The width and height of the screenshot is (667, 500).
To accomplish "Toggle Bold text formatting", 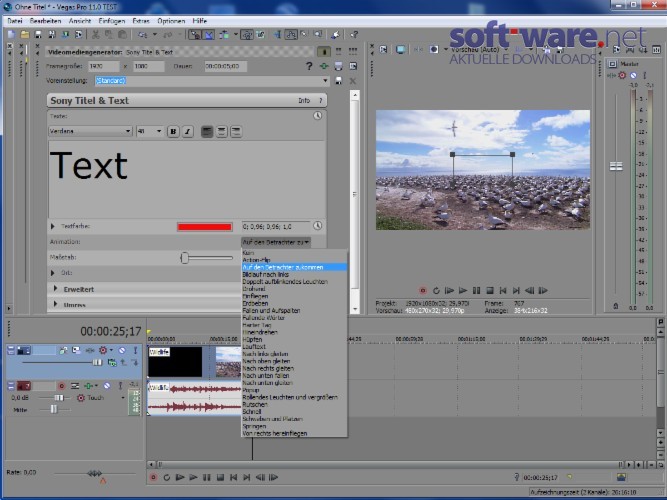I will (x=173, y=131).
